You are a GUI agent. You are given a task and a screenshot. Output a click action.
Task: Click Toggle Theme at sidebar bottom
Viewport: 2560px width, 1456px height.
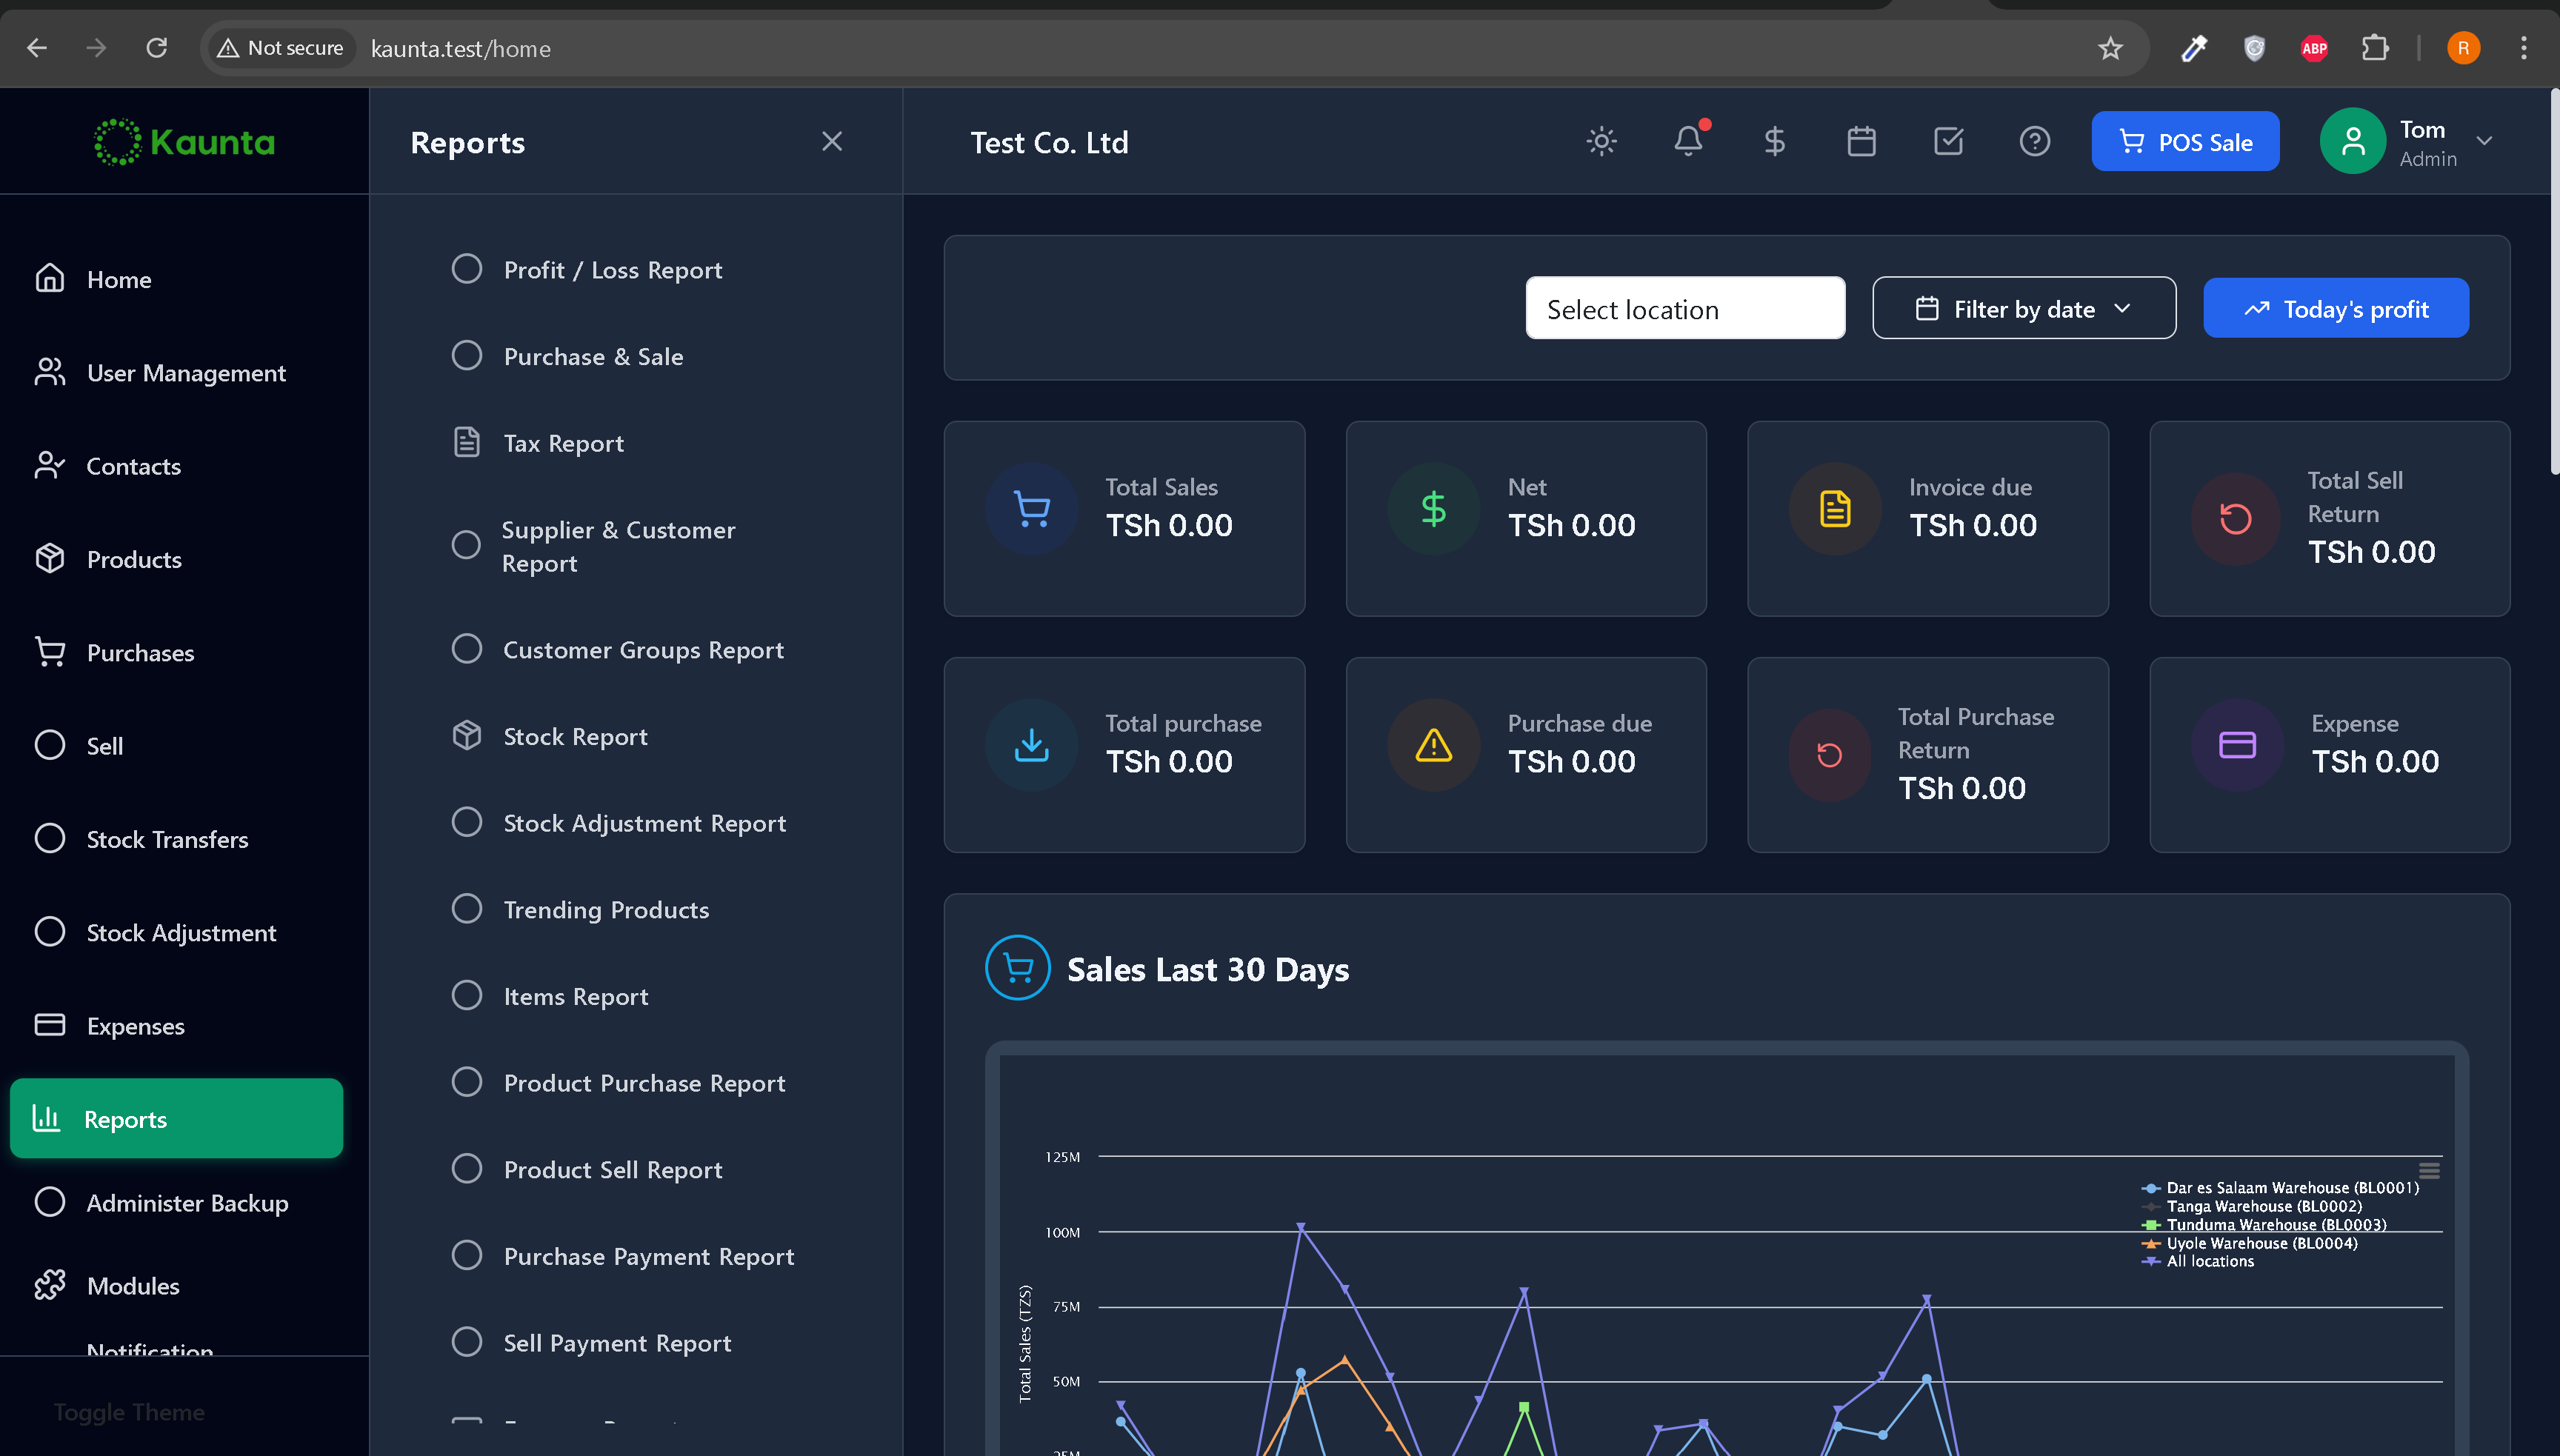(x=129, y=1412)
